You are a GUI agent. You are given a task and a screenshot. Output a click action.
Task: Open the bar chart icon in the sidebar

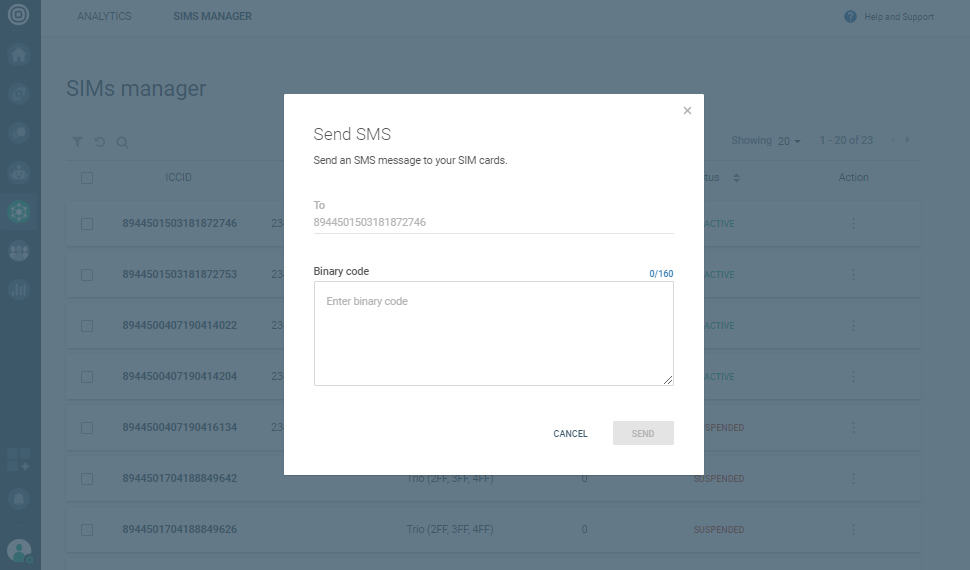coord(19,289)
